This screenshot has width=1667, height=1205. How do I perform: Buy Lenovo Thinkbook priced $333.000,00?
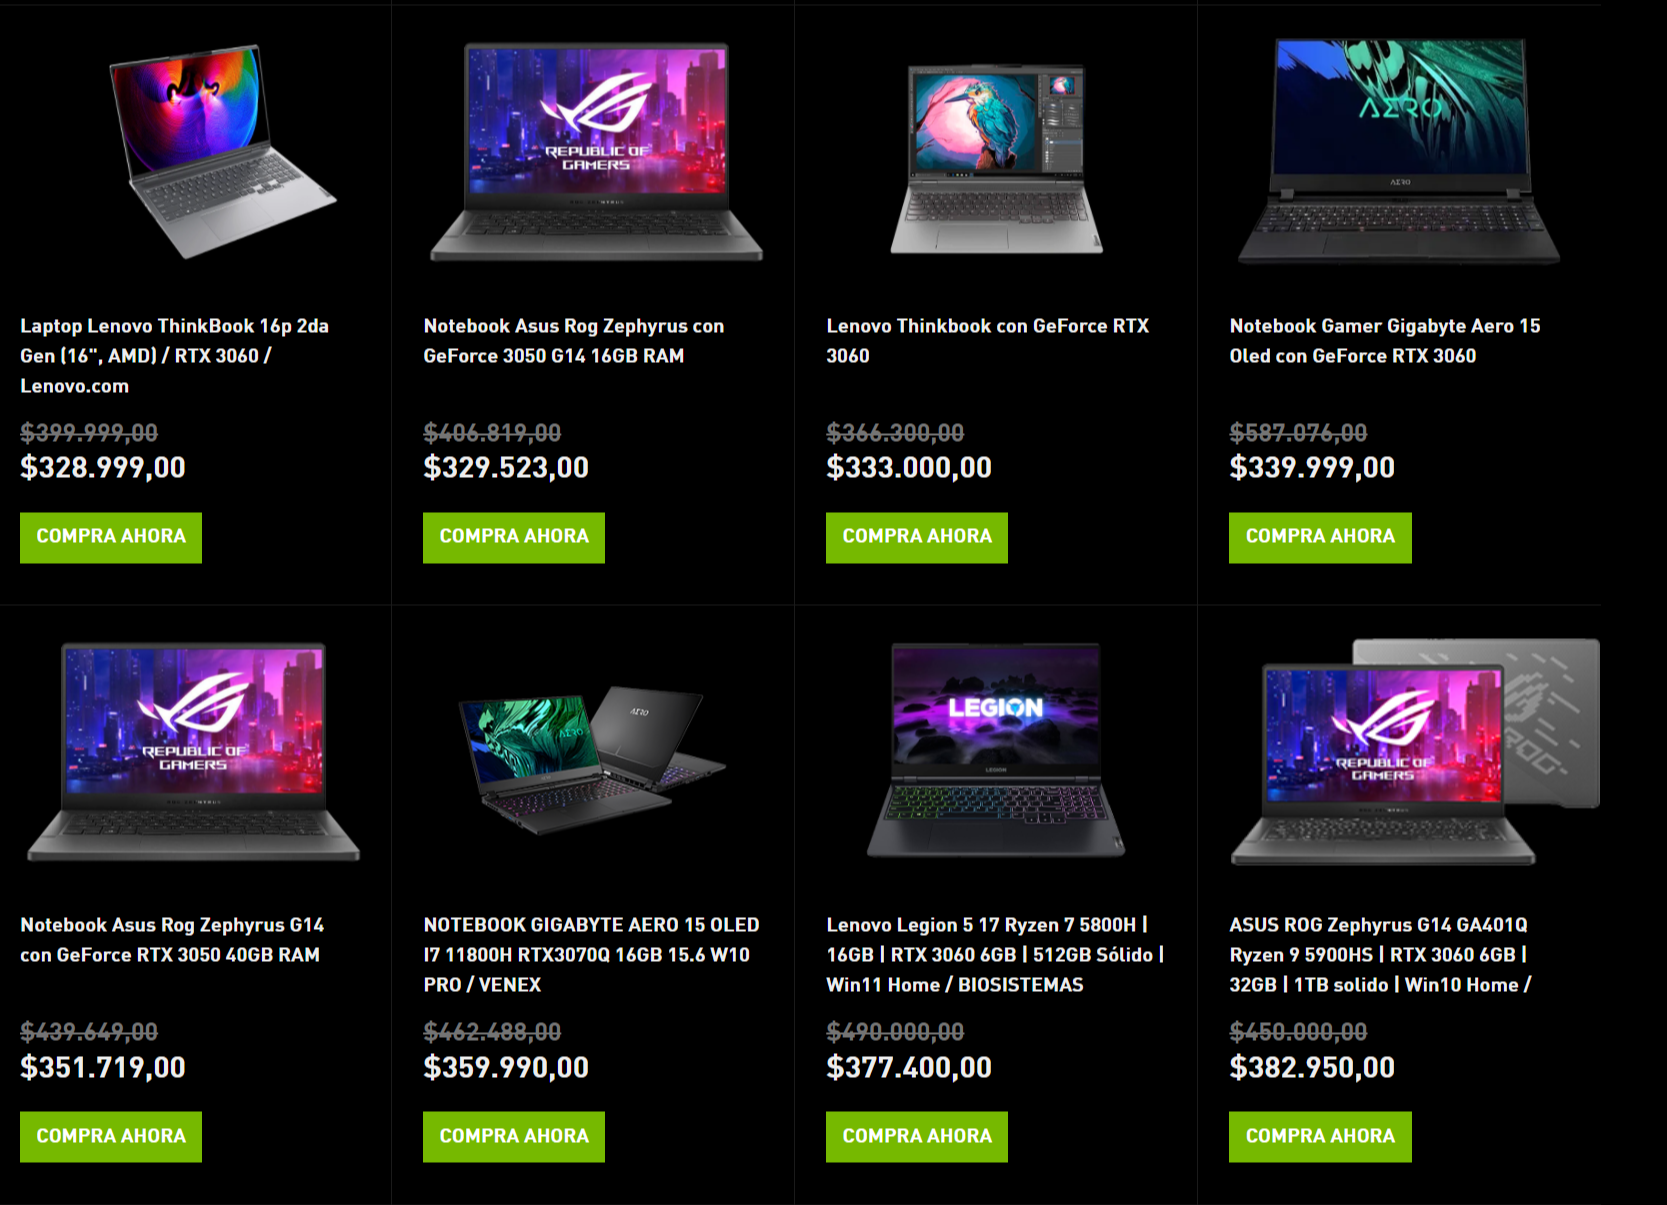(917, 537)
